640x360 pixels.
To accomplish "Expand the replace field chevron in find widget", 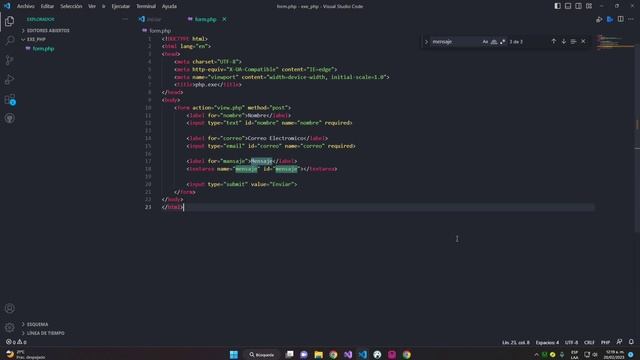I will 426,42.
